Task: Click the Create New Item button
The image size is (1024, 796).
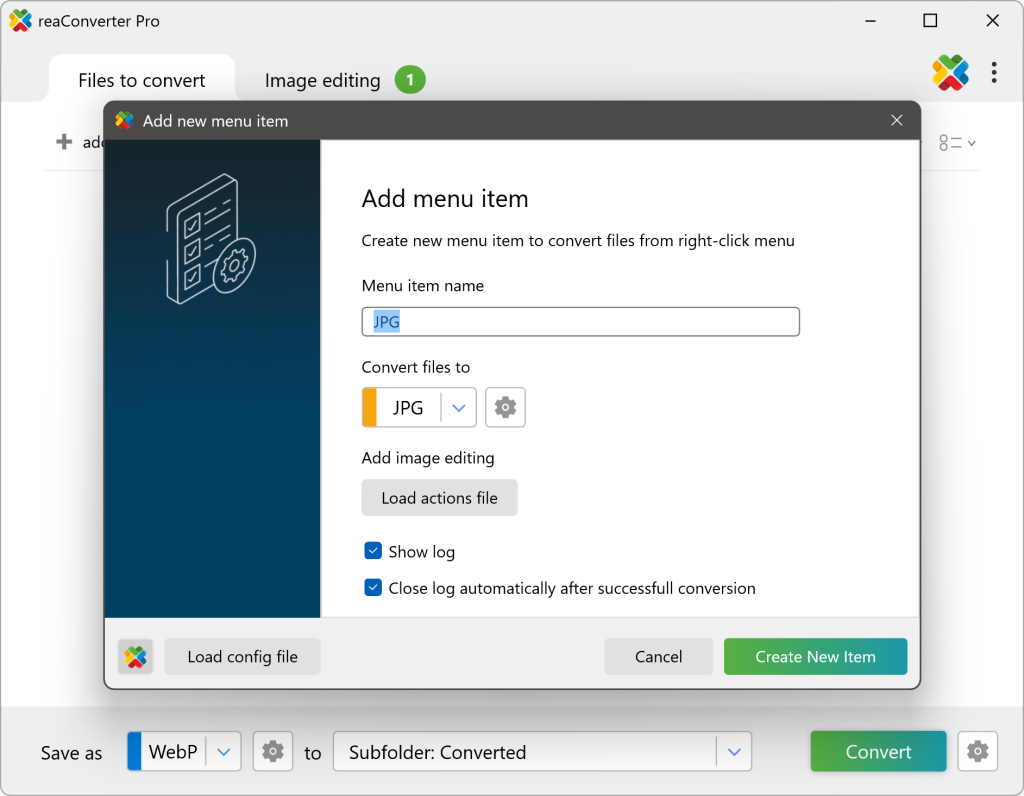Action: 815,657
